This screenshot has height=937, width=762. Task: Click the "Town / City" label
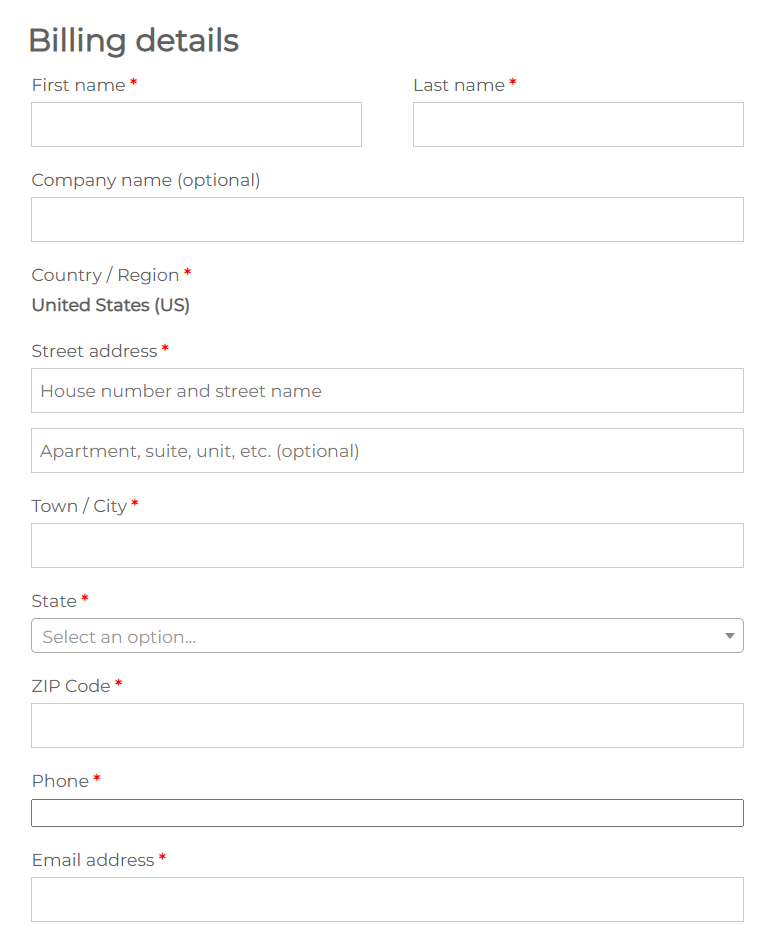pos(79,506)
